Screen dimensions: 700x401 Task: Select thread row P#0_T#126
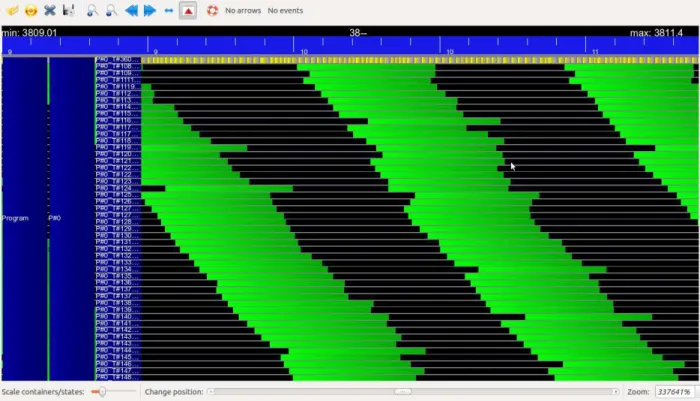117,201
